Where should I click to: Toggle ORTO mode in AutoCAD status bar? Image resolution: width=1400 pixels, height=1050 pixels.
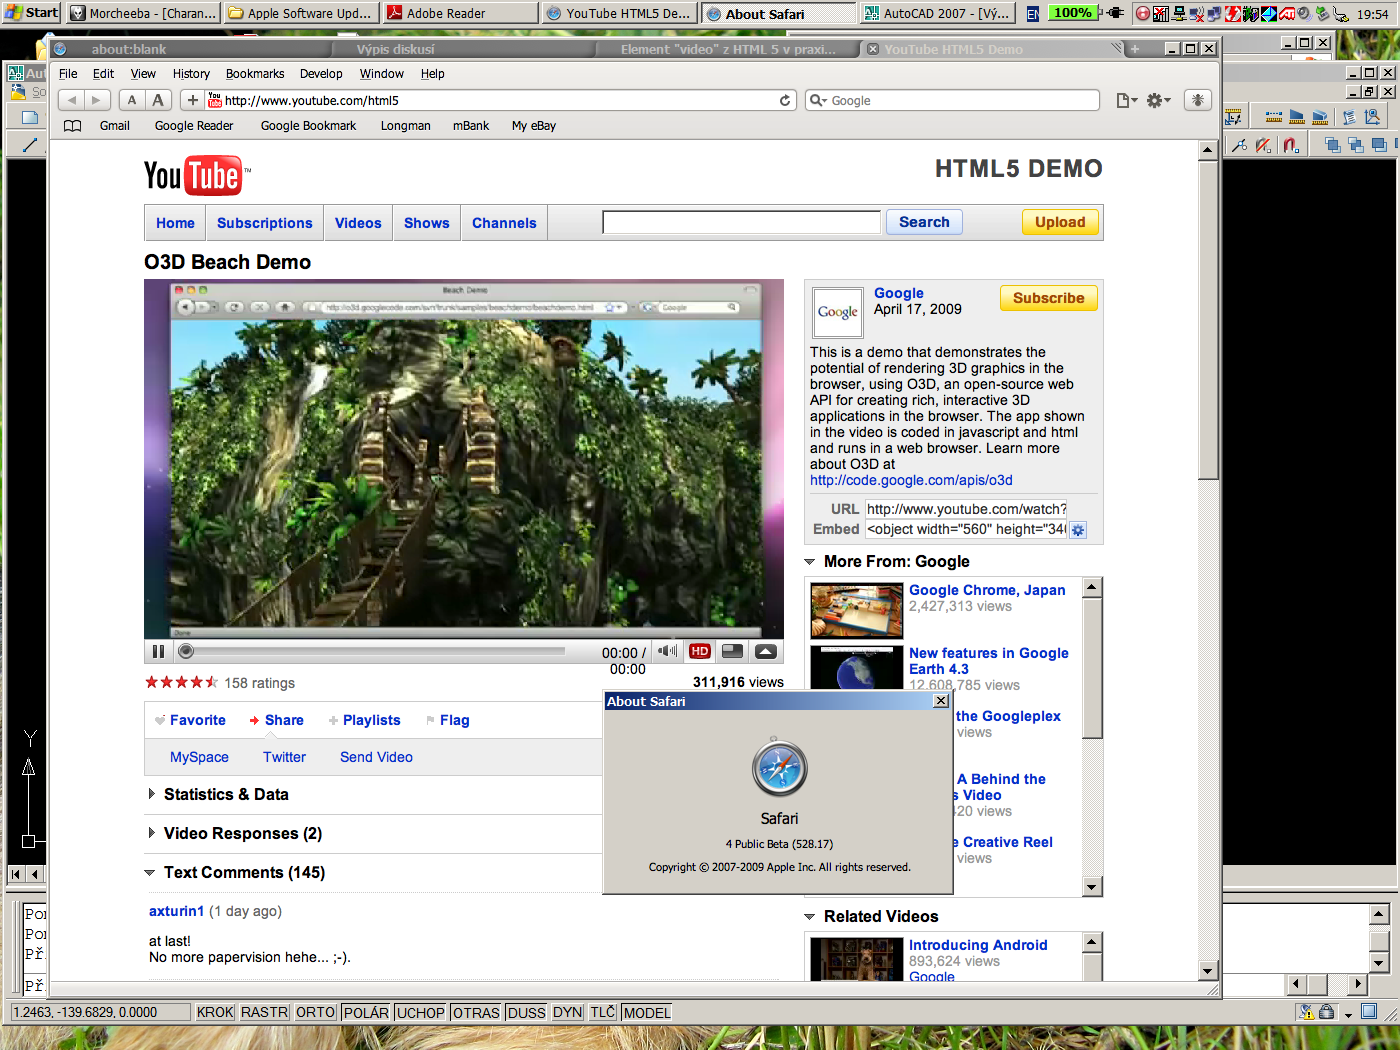(x=315, y=1012)
